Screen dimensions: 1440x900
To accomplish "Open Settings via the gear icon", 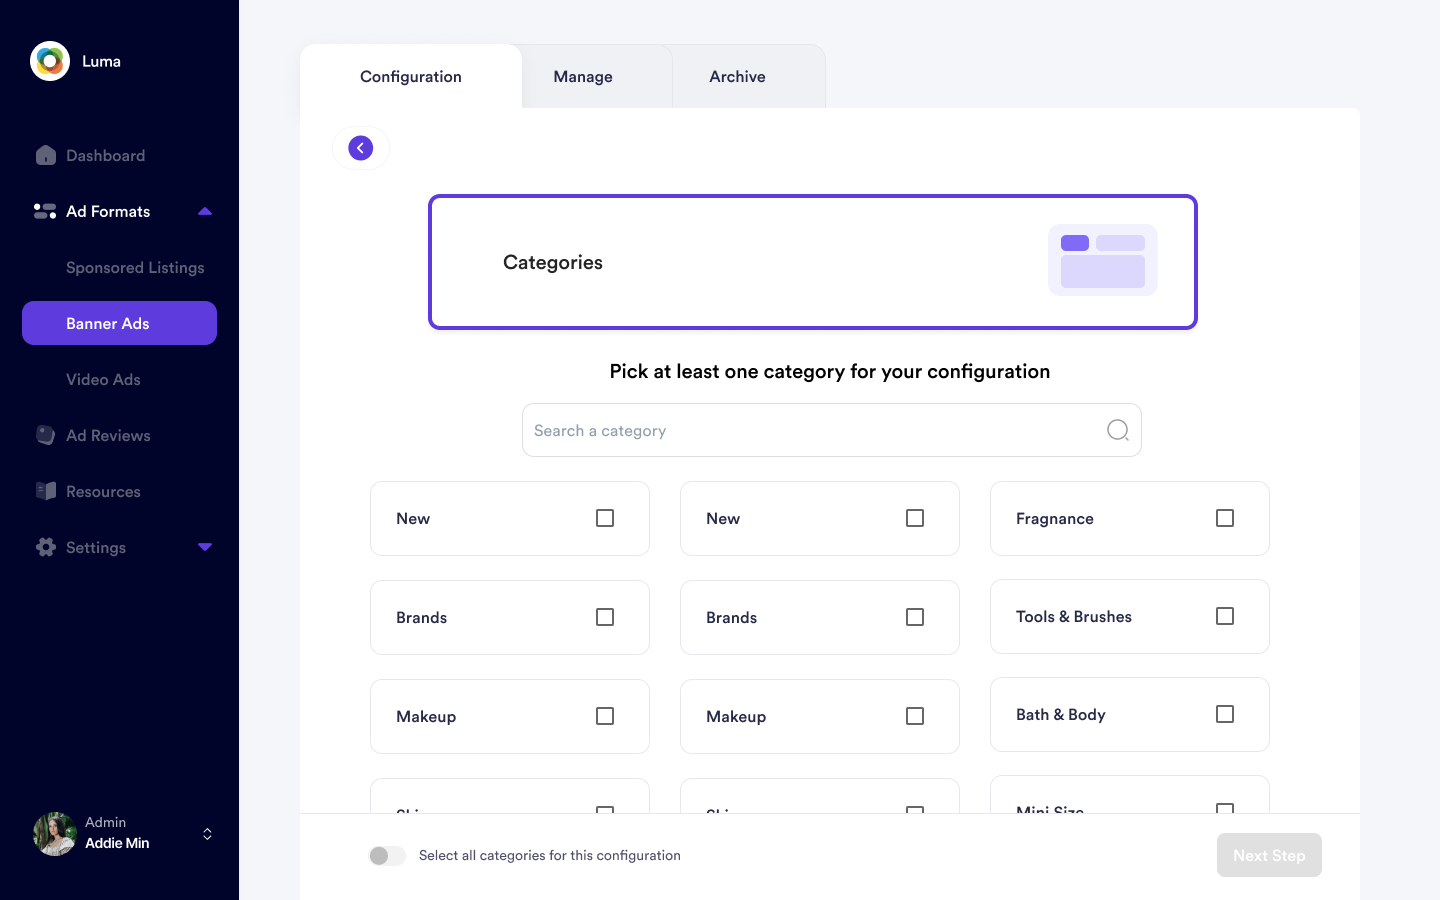I will [45, 547].
